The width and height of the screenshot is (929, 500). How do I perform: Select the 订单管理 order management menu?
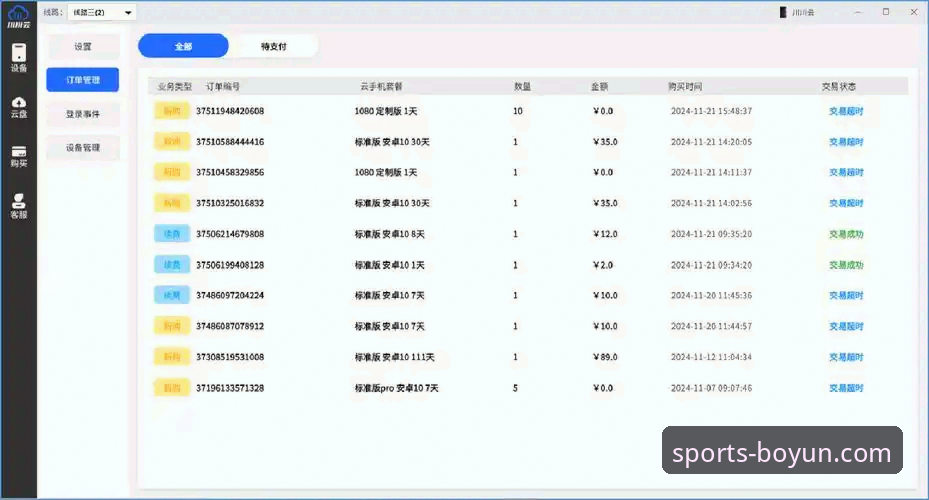83,80
